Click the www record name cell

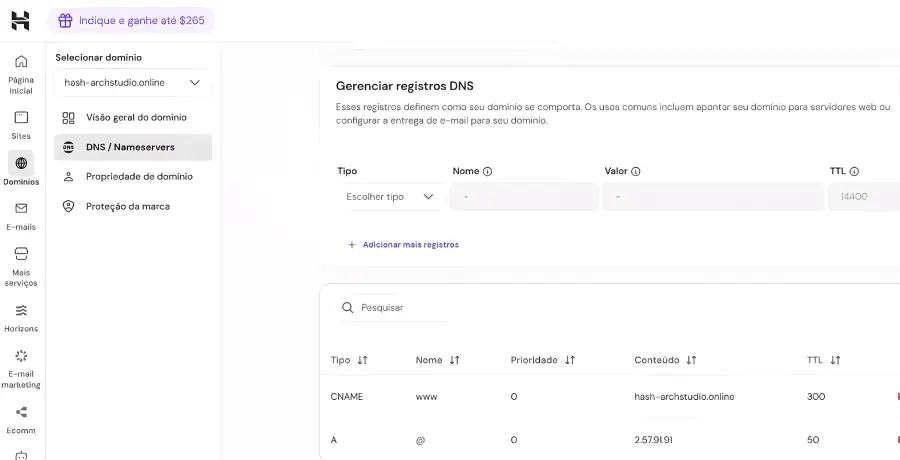(x=426, y=397)
